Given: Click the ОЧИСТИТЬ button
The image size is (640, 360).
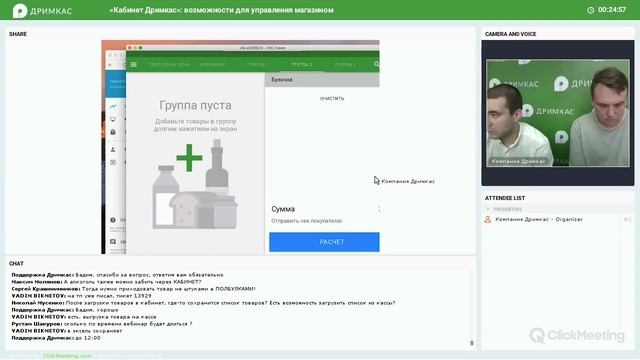Looking at the screenshot, I should pos(332,98).
